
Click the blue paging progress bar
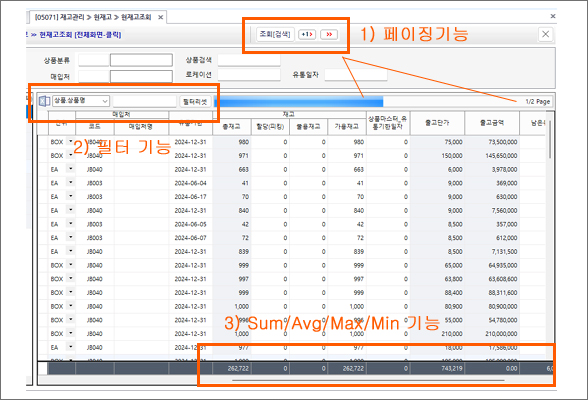click(x=298, y=102)
